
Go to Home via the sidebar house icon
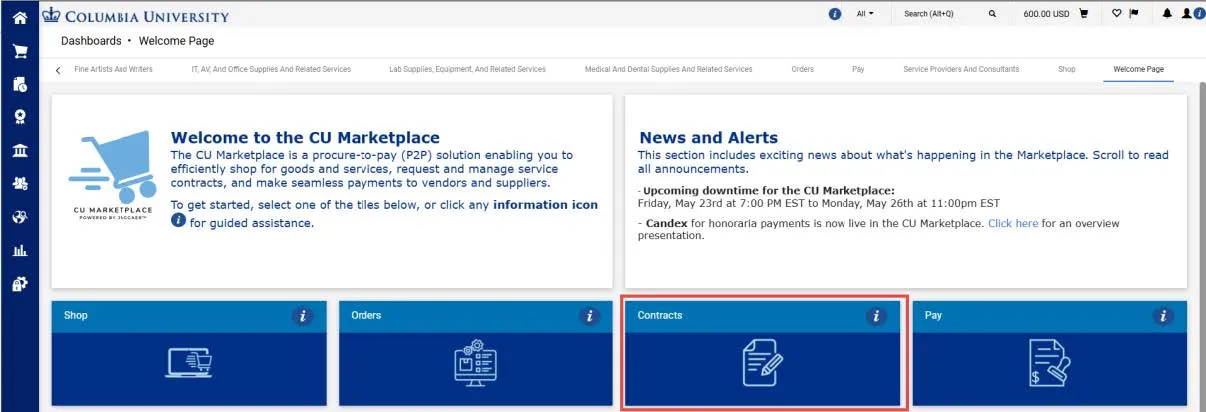[19, 17]
